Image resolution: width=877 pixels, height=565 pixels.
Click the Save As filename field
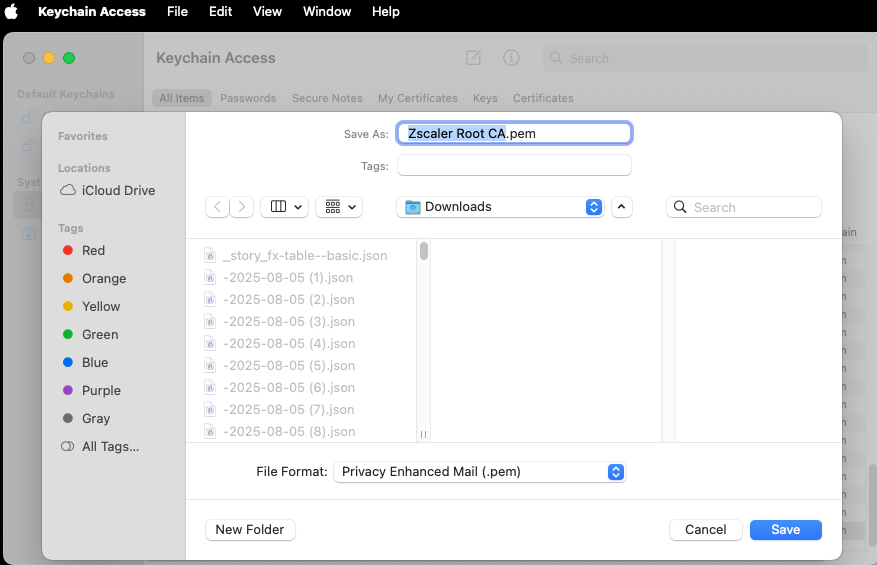(x=514, y=133)
